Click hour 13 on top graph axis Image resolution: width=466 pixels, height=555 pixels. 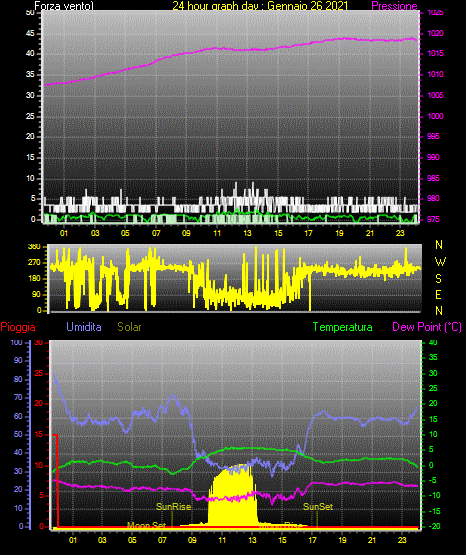[x=247, y=233]
